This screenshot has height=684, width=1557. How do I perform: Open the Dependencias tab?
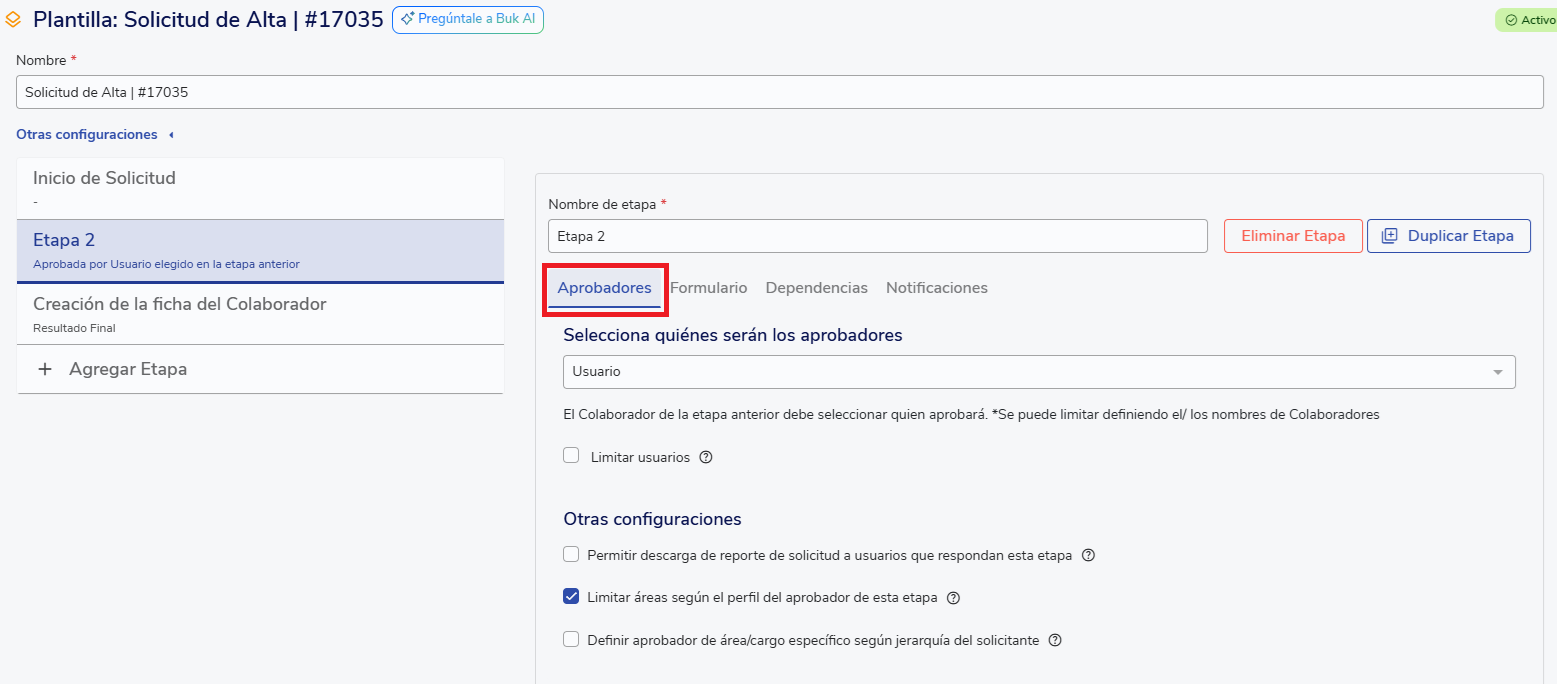(x=816, y=288)
